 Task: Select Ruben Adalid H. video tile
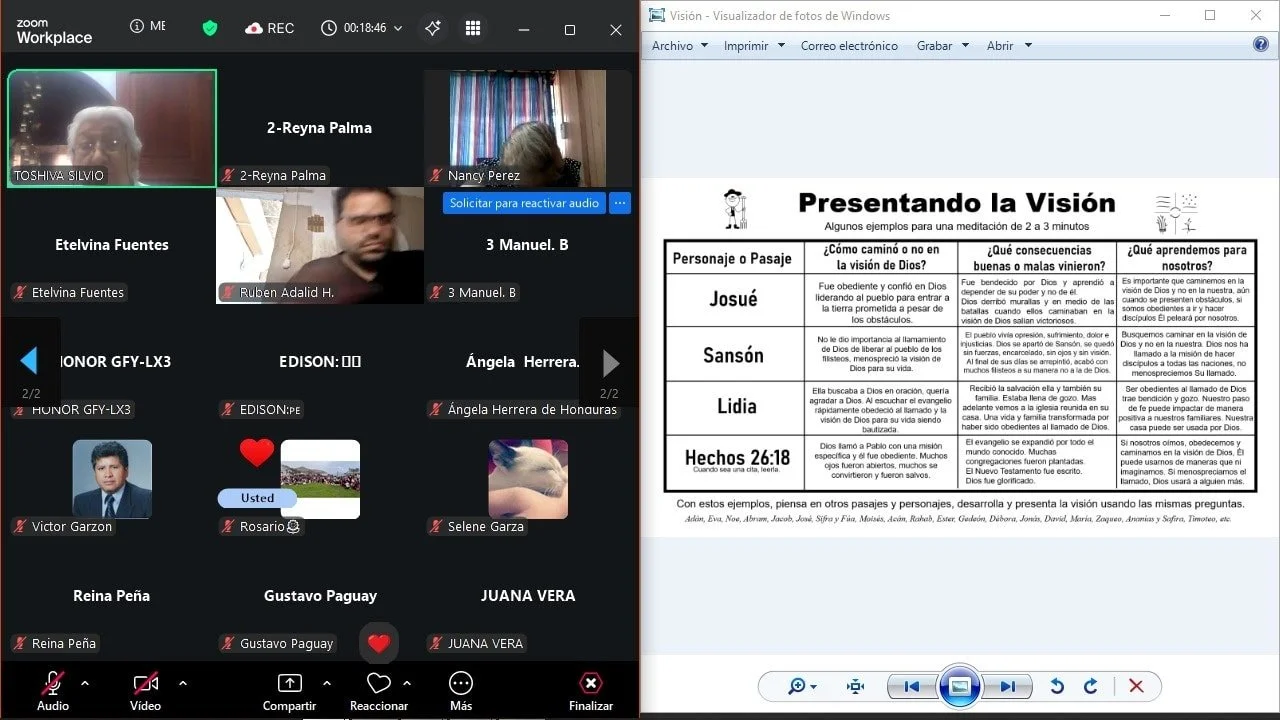tap(320, 245)
